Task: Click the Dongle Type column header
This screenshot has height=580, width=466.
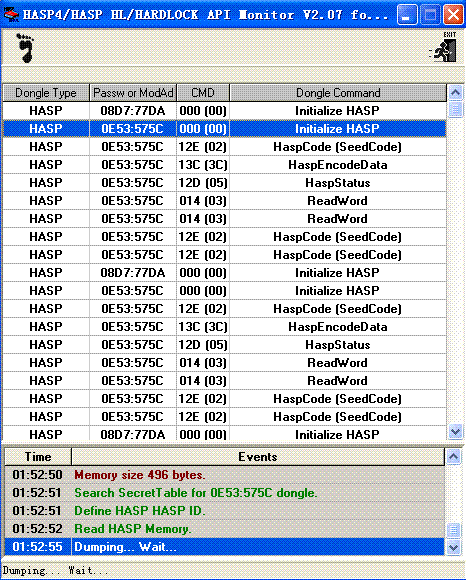Action: click(46, 93)
